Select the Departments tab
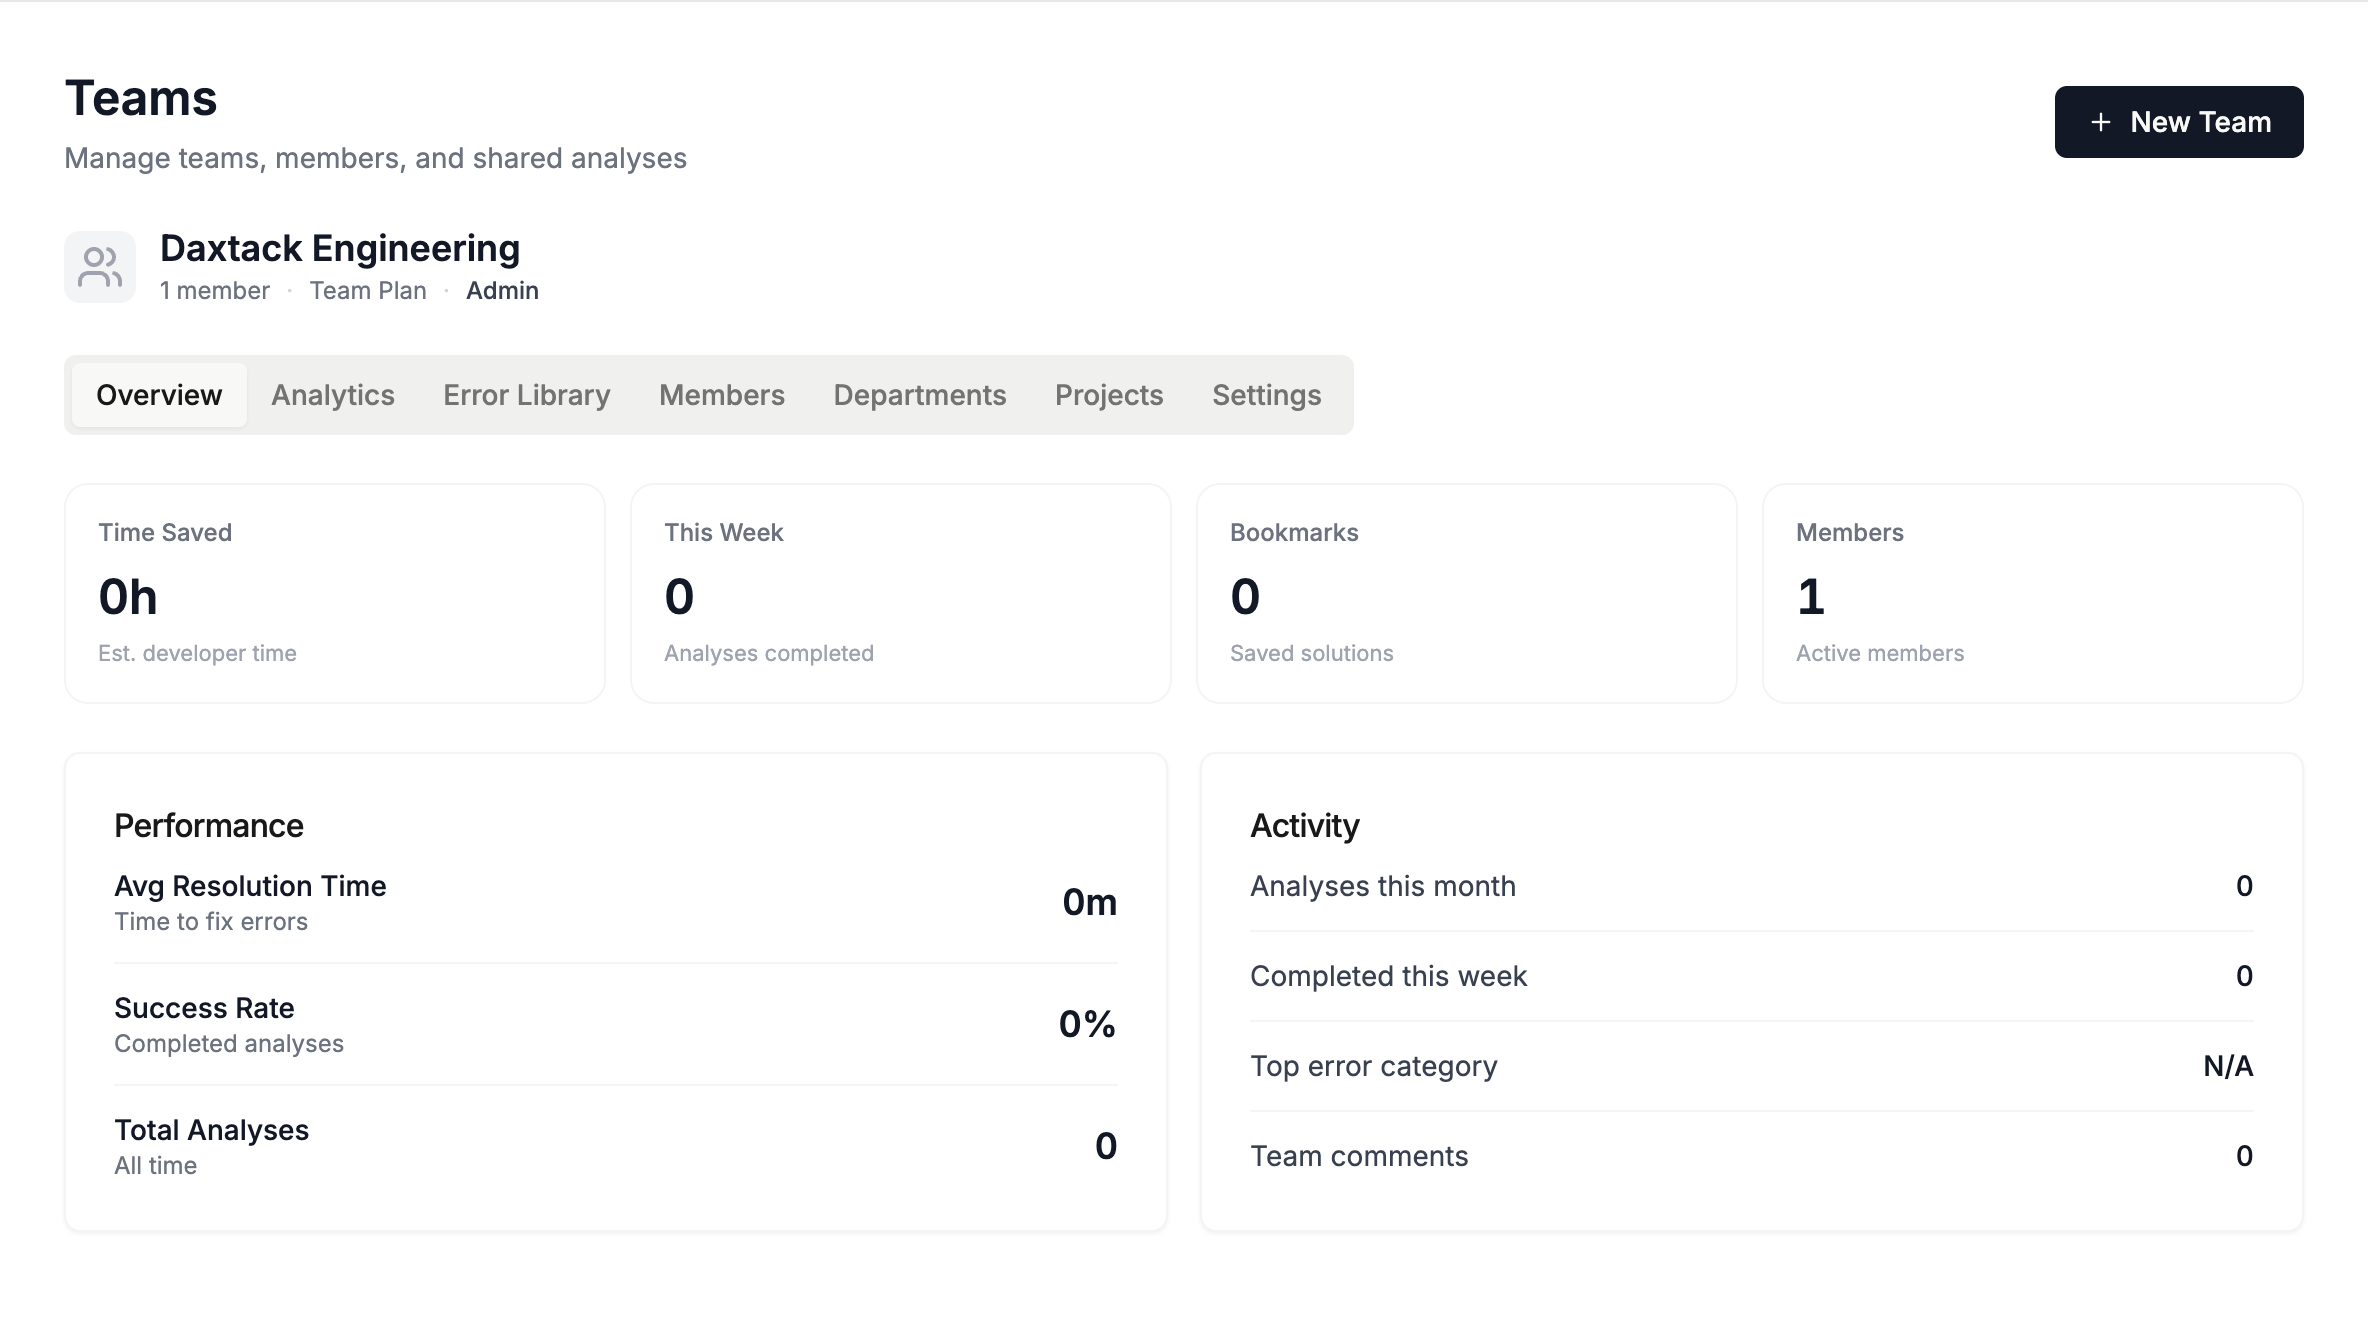The image size is (2368, 1342). click(x=919, y=395)
